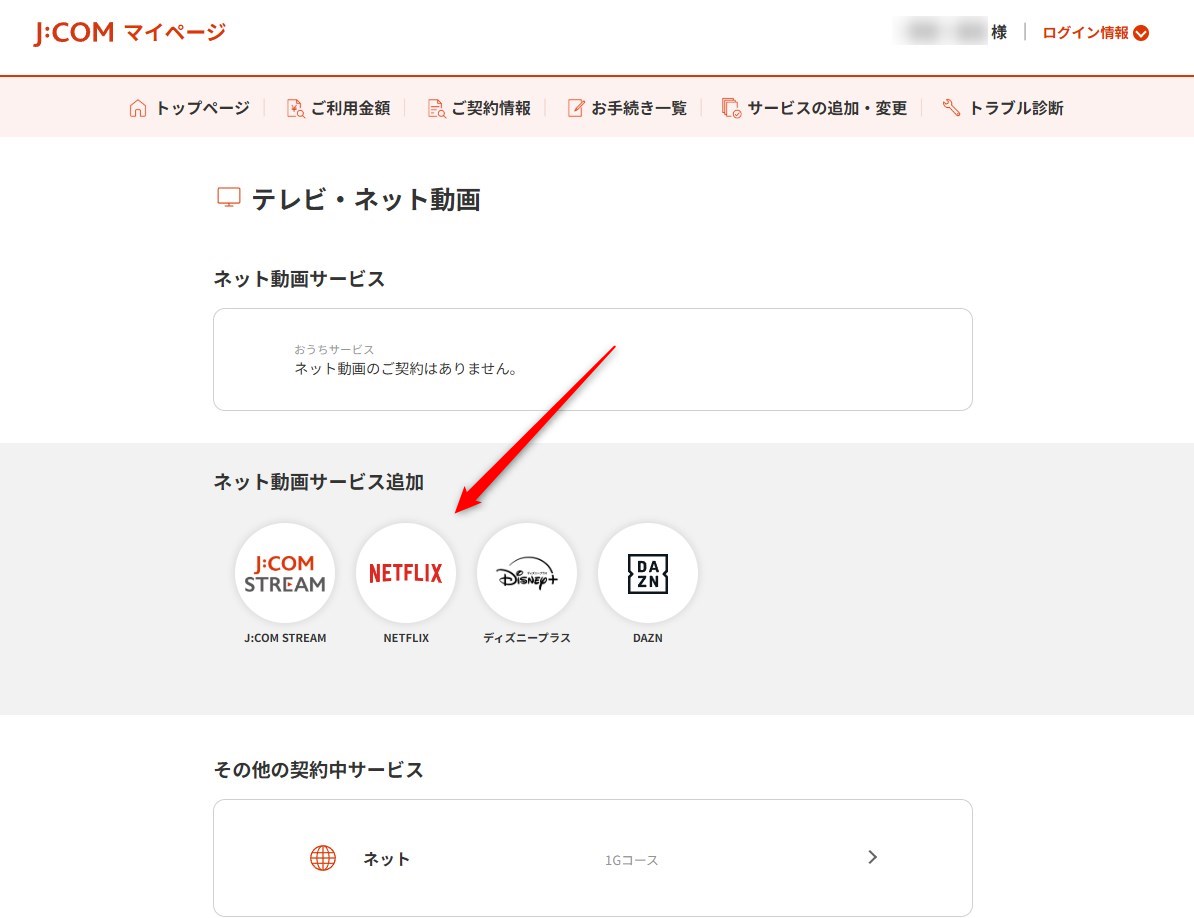The height and width of the screenshot is (918, 1194).
Task: Click the document icon beside ご契約情報
Action: (x=435, y=108)
